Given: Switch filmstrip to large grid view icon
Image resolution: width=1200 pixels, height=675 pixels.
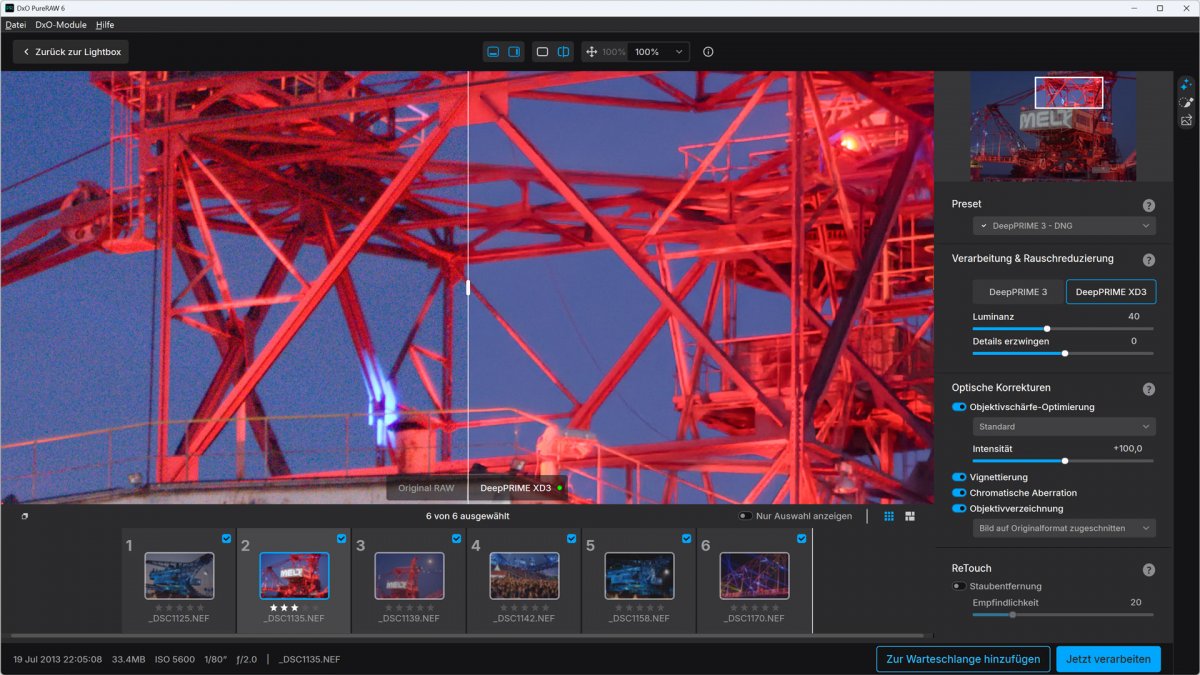Looking at the screenshot, I should pyautogui.click(x=910, y=516).
